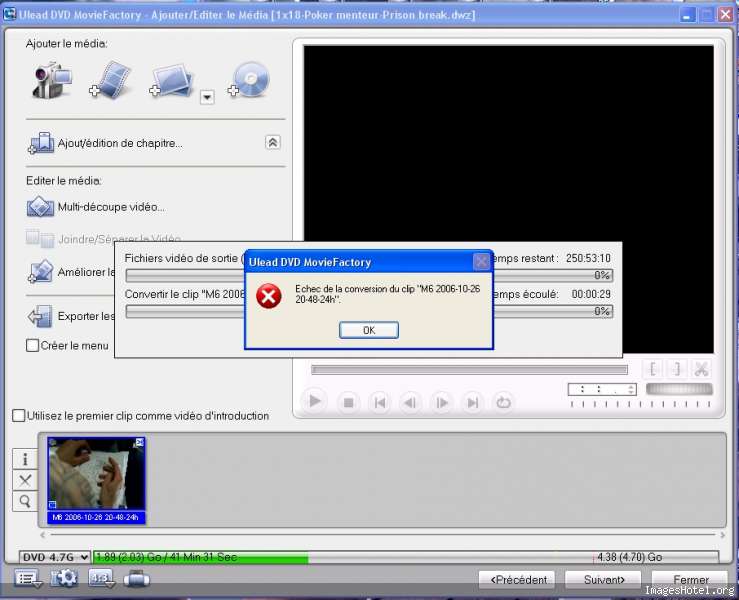Screen dimensions: 739x600
Task: Click the add slideshow photos icon
Action: [172, 80]
